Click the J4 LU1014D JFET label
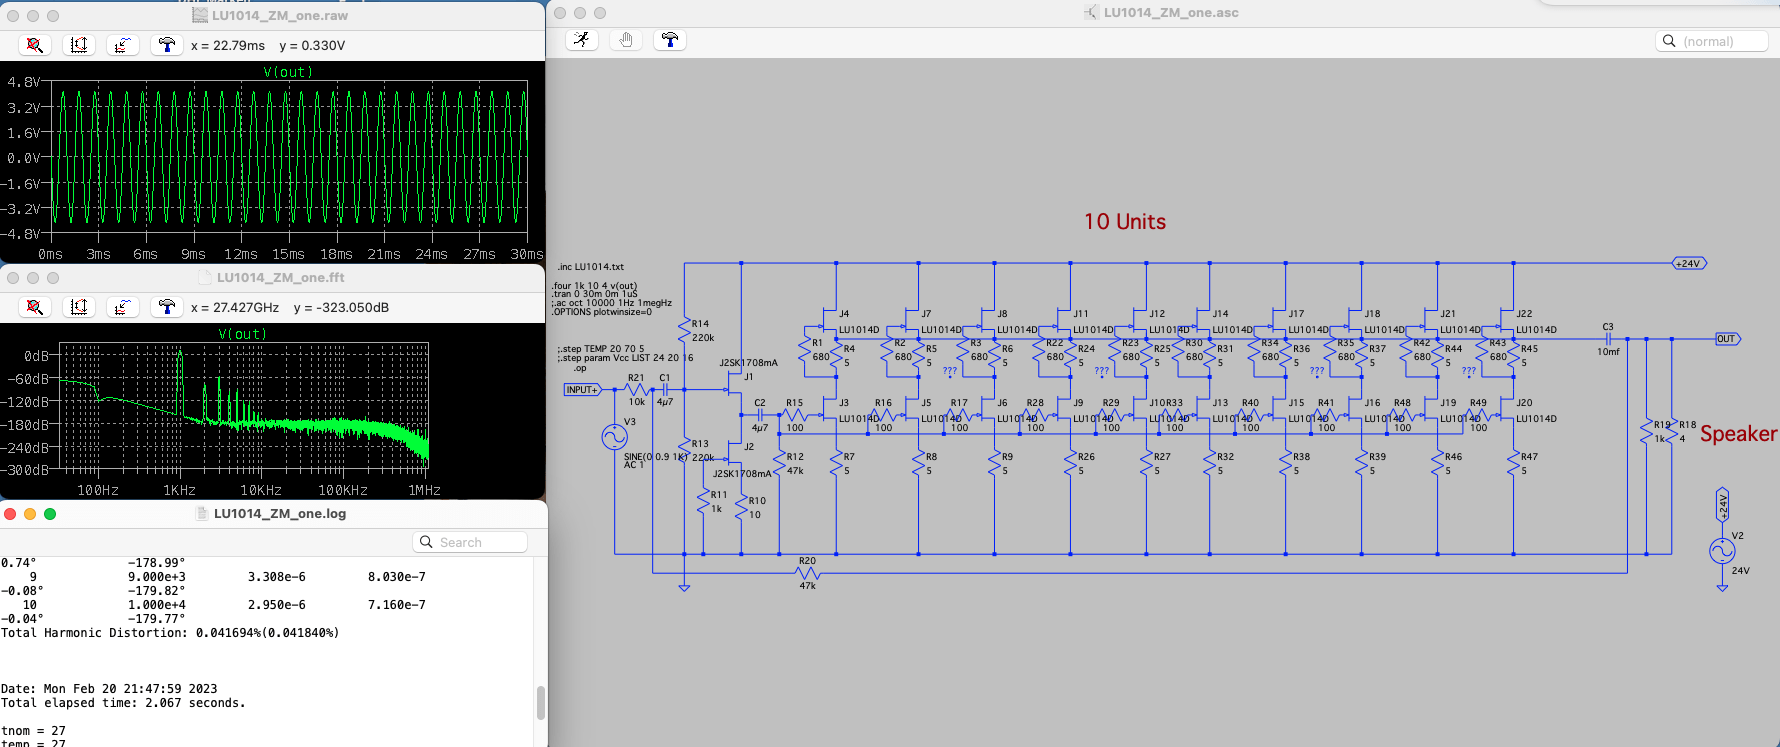Screen dimensions: 1780x747 [858, 321]
